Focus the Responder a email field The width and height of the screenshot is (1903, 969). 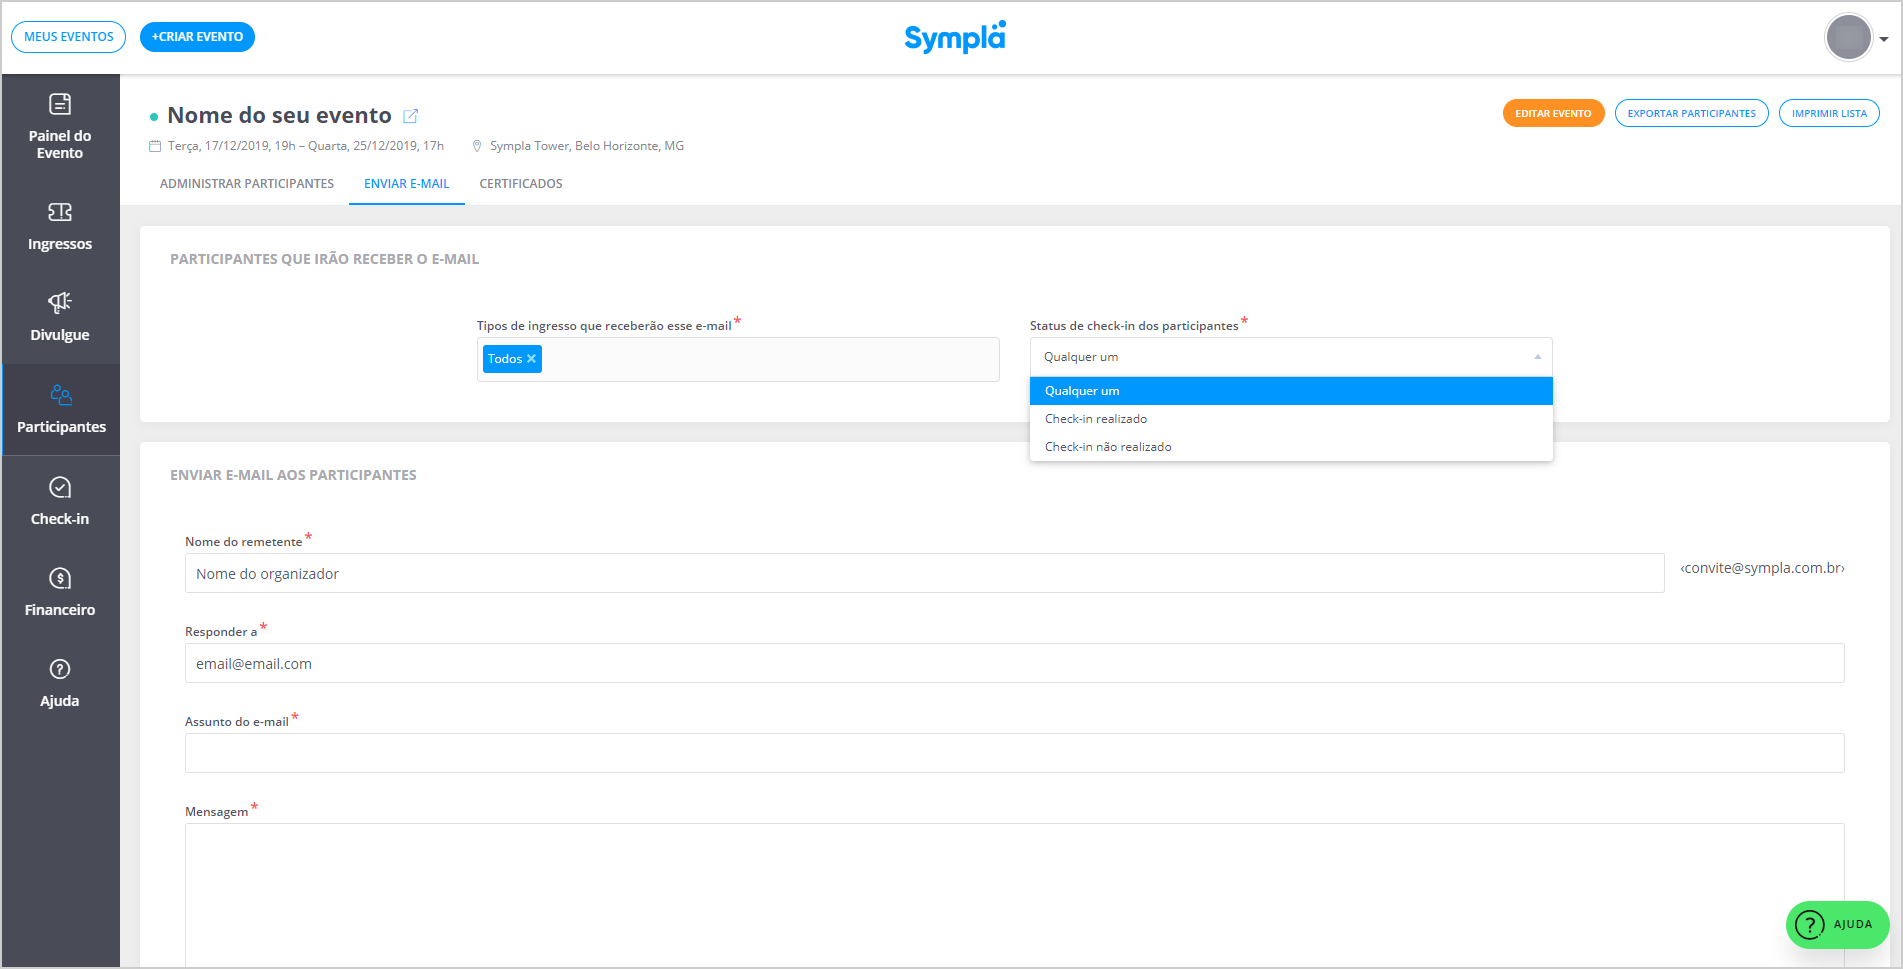click(x=1015, y=663)
